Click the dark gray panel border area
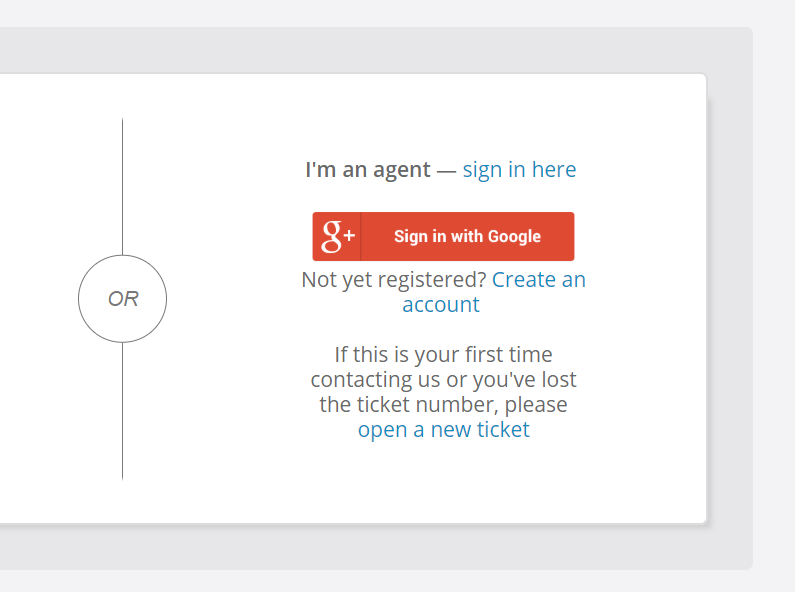This screenshot has width=795, height=592. point(730,300)
